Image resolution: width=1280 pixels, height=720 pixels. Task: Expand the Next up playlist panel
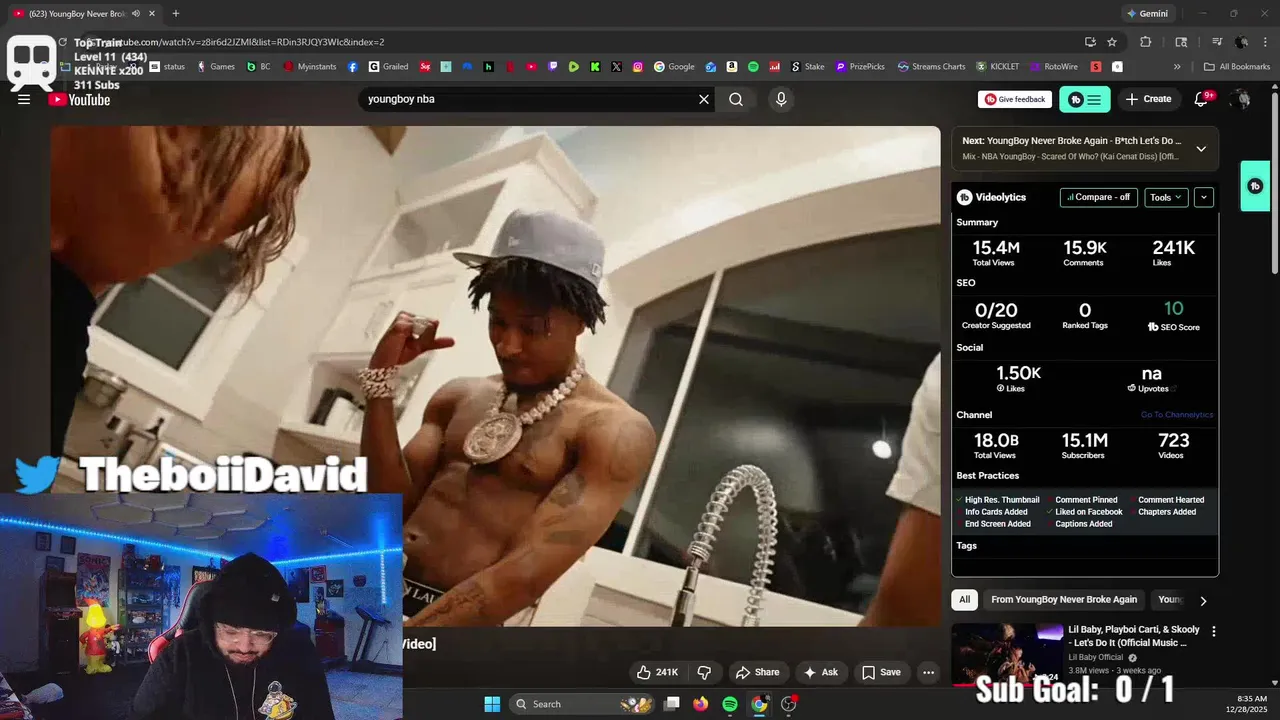[x=1201, y=148]
